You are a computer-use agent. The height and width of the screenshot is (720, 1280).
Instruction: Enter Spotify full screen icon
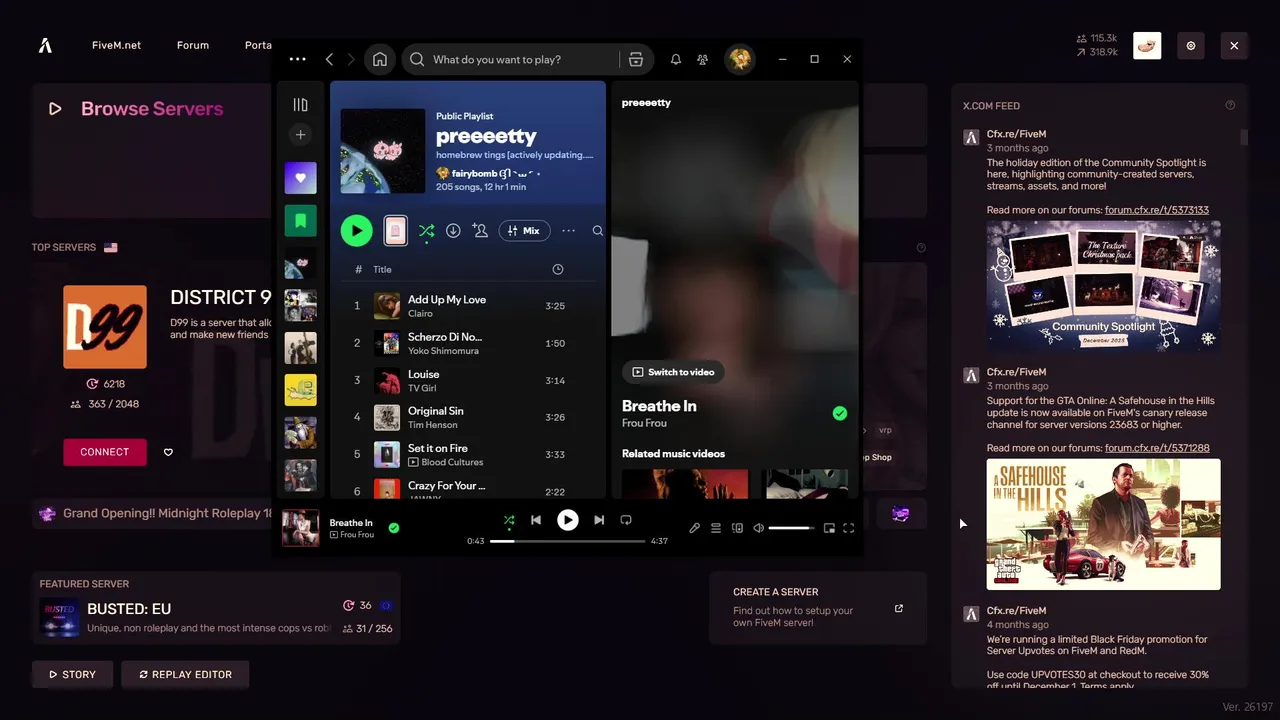tap(849, 528)
